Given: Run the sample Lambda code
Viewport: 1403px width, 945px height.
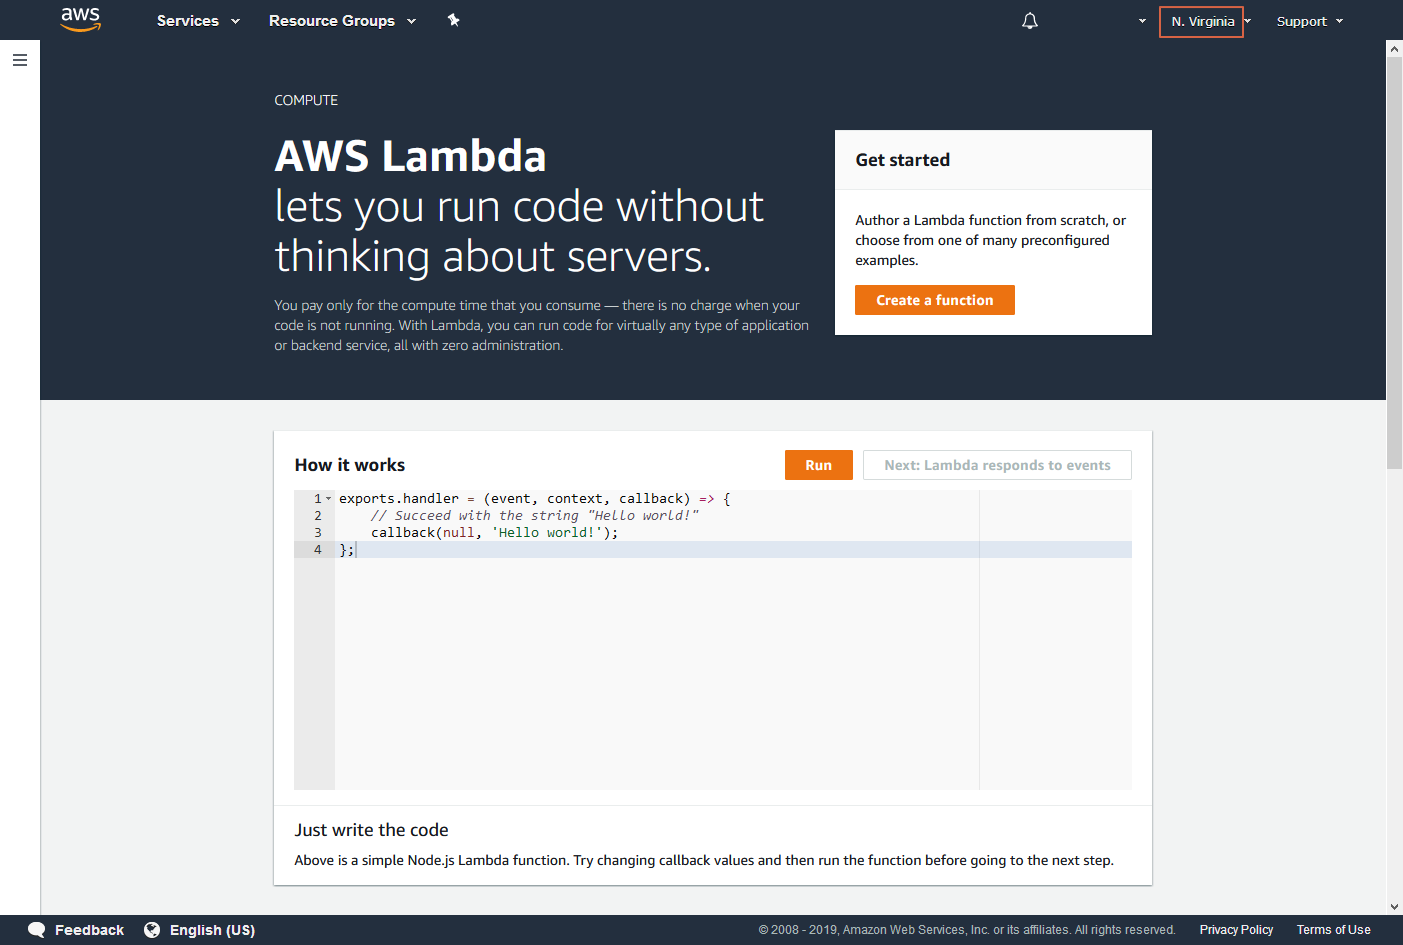Looking at the screenshot, I should point(818,465).
